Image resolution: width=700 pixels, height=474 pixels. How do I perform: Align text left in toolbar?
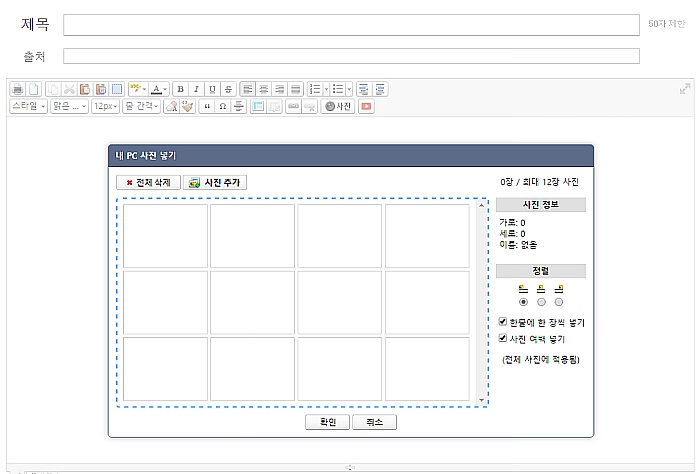click(x=248, y=89)
